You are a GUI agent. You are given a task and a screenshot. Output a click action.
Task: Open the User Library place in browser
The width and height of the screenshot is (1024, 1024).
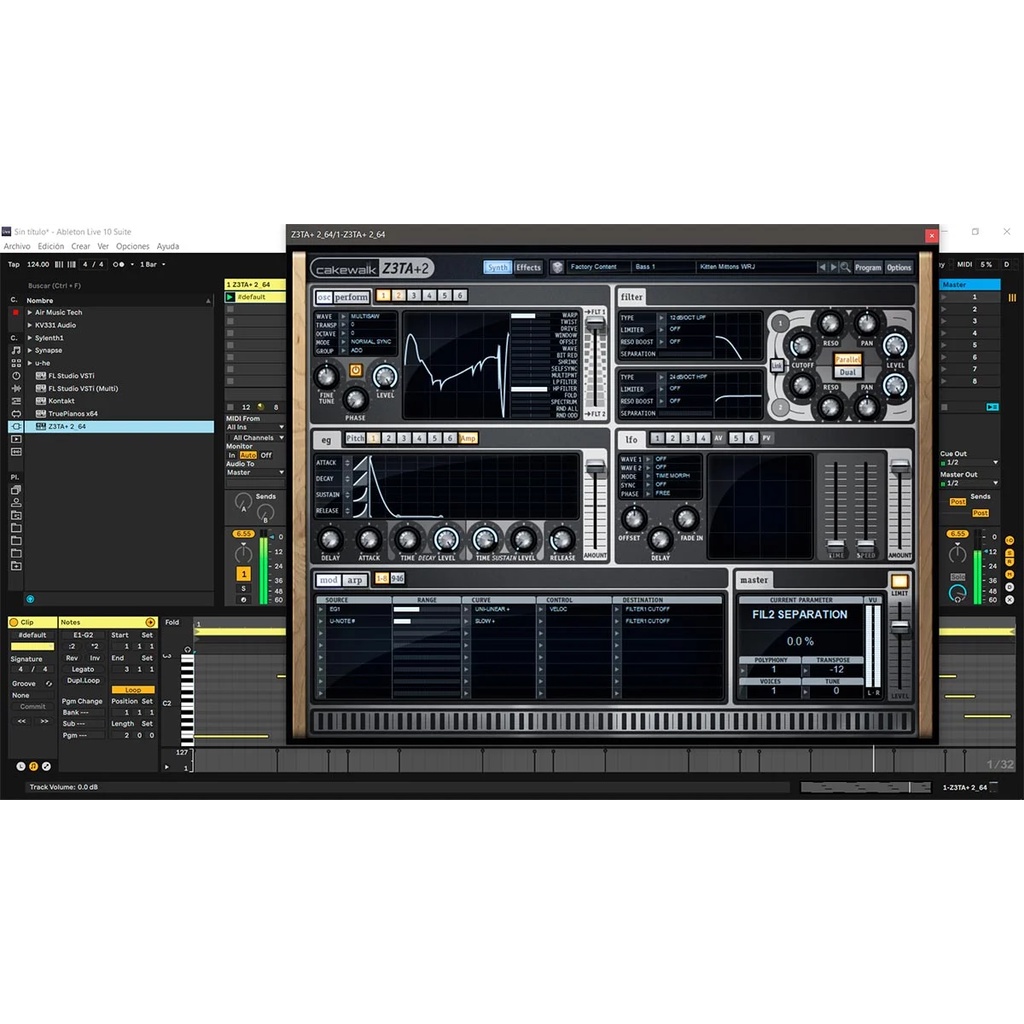click(x=16, y=502)
